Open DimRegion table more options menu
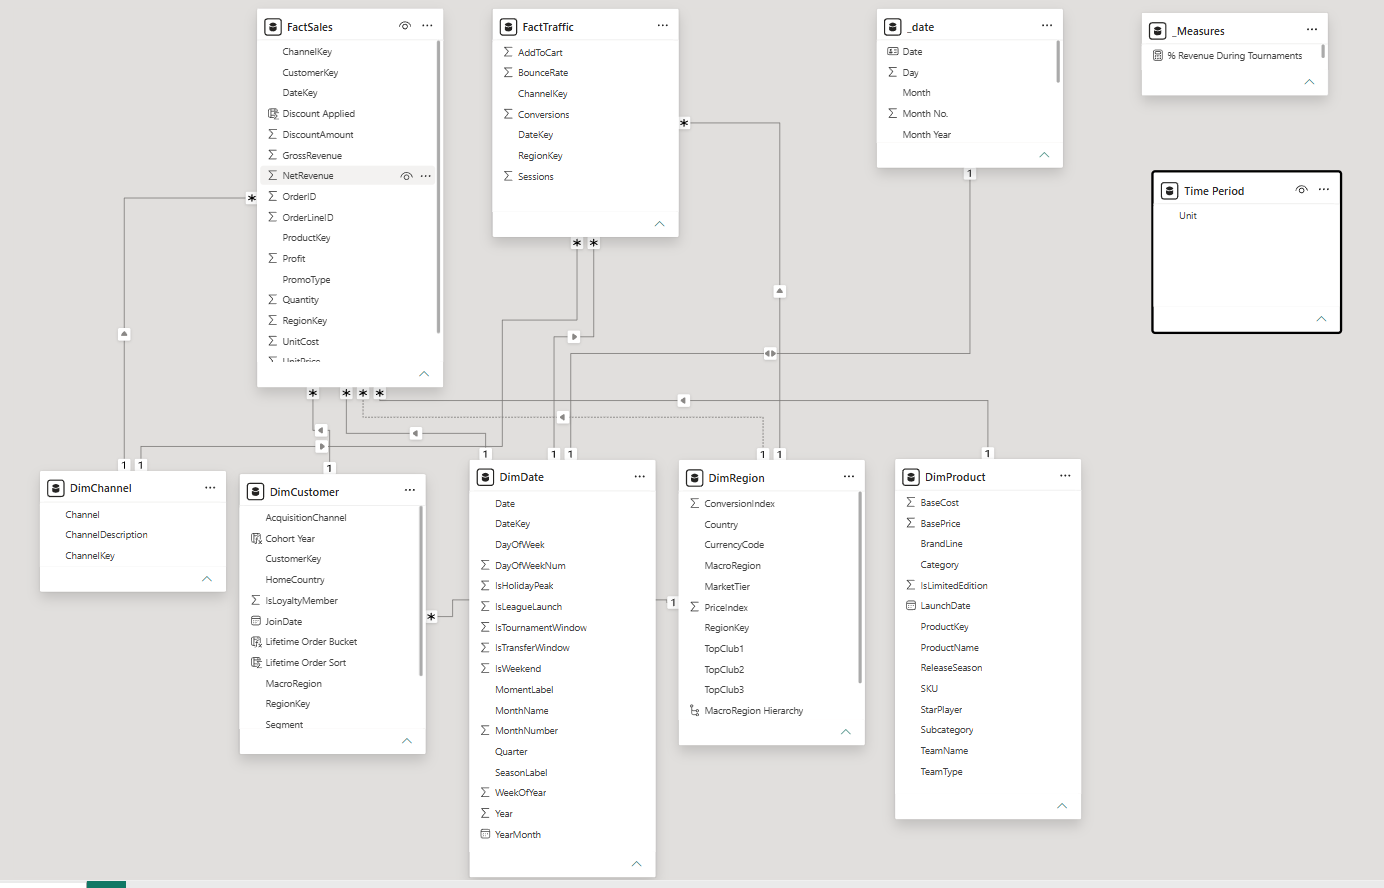1384x888 pixels. click(x=849, y=477)
